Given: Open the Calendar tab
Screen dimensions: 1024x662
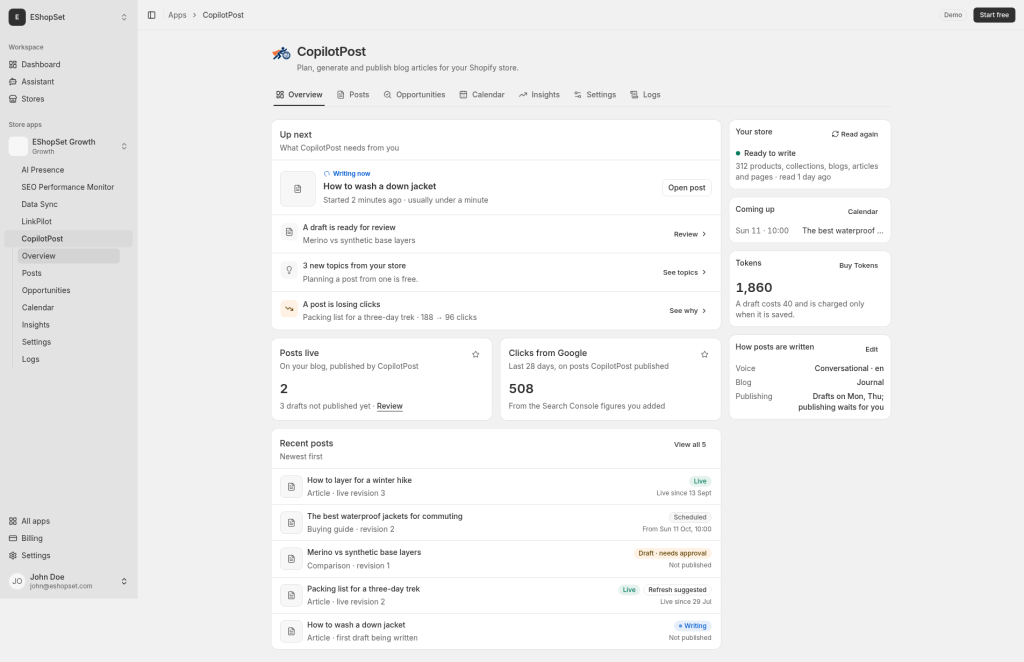Looking at the screenshot, I should pyautogui.click(x=482, y=95).
